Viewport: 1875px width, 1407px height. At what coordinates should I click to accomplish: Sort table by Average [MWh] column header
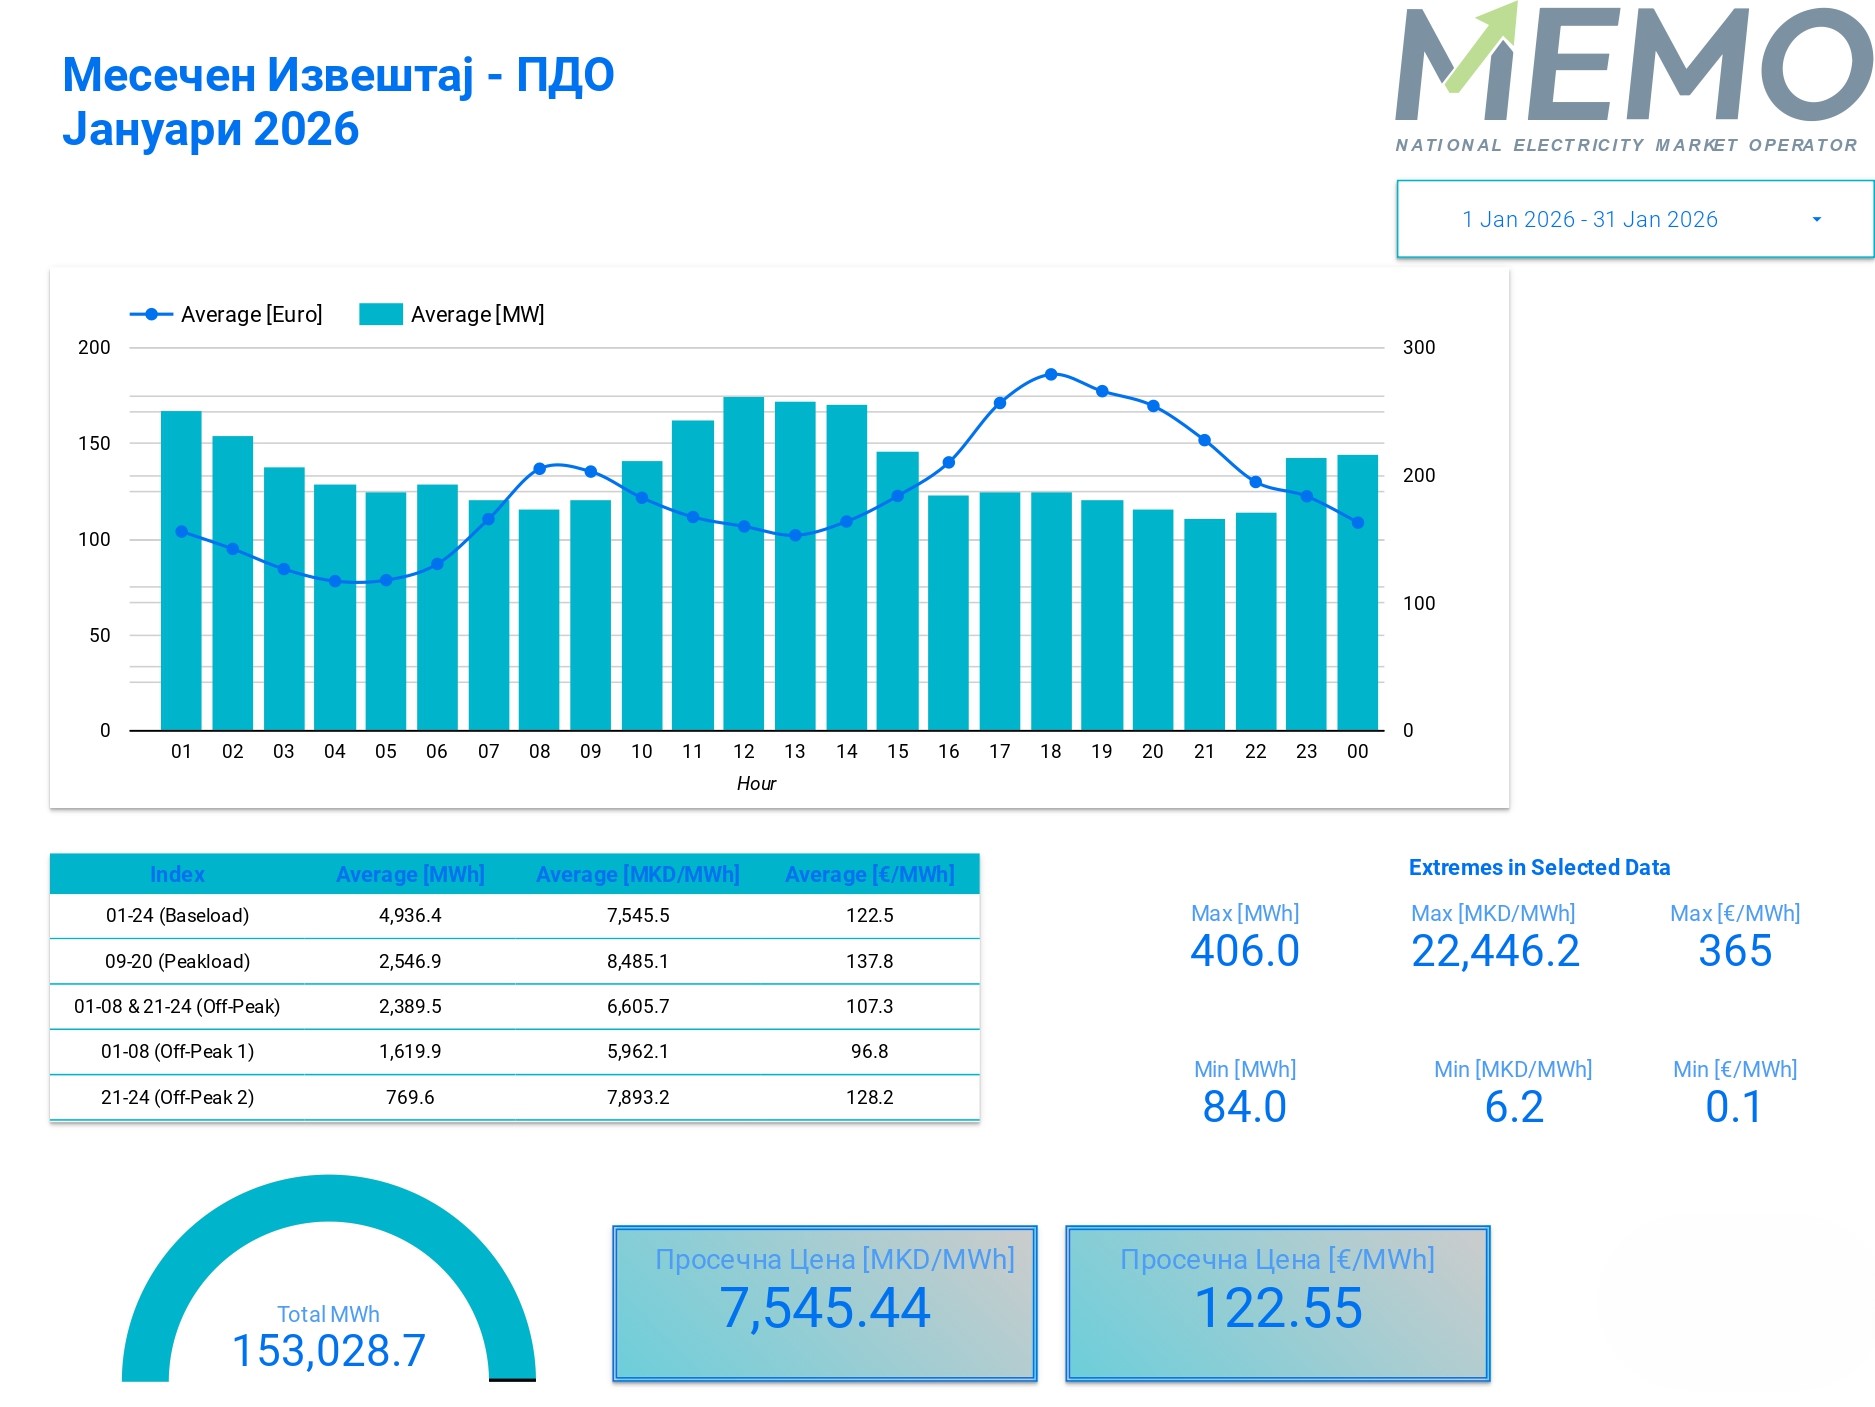410,874
